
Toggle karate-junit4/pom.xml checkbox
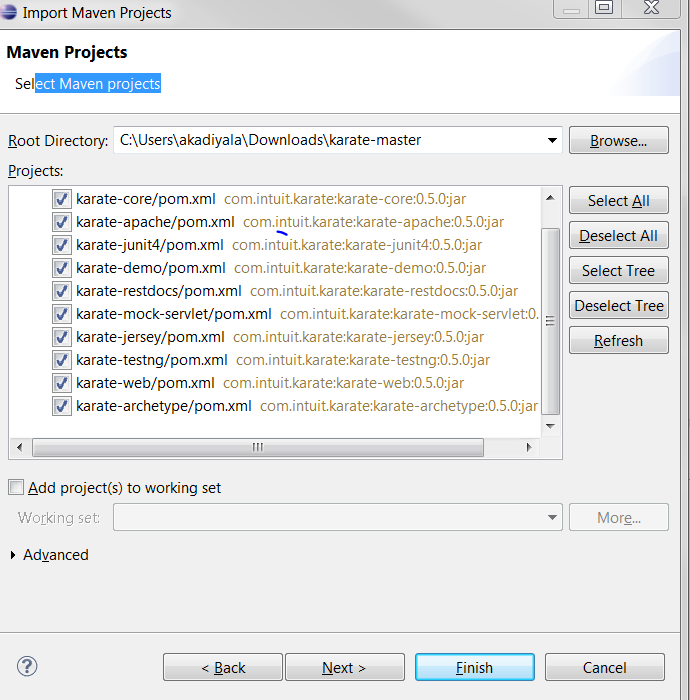tap(62, 245)
